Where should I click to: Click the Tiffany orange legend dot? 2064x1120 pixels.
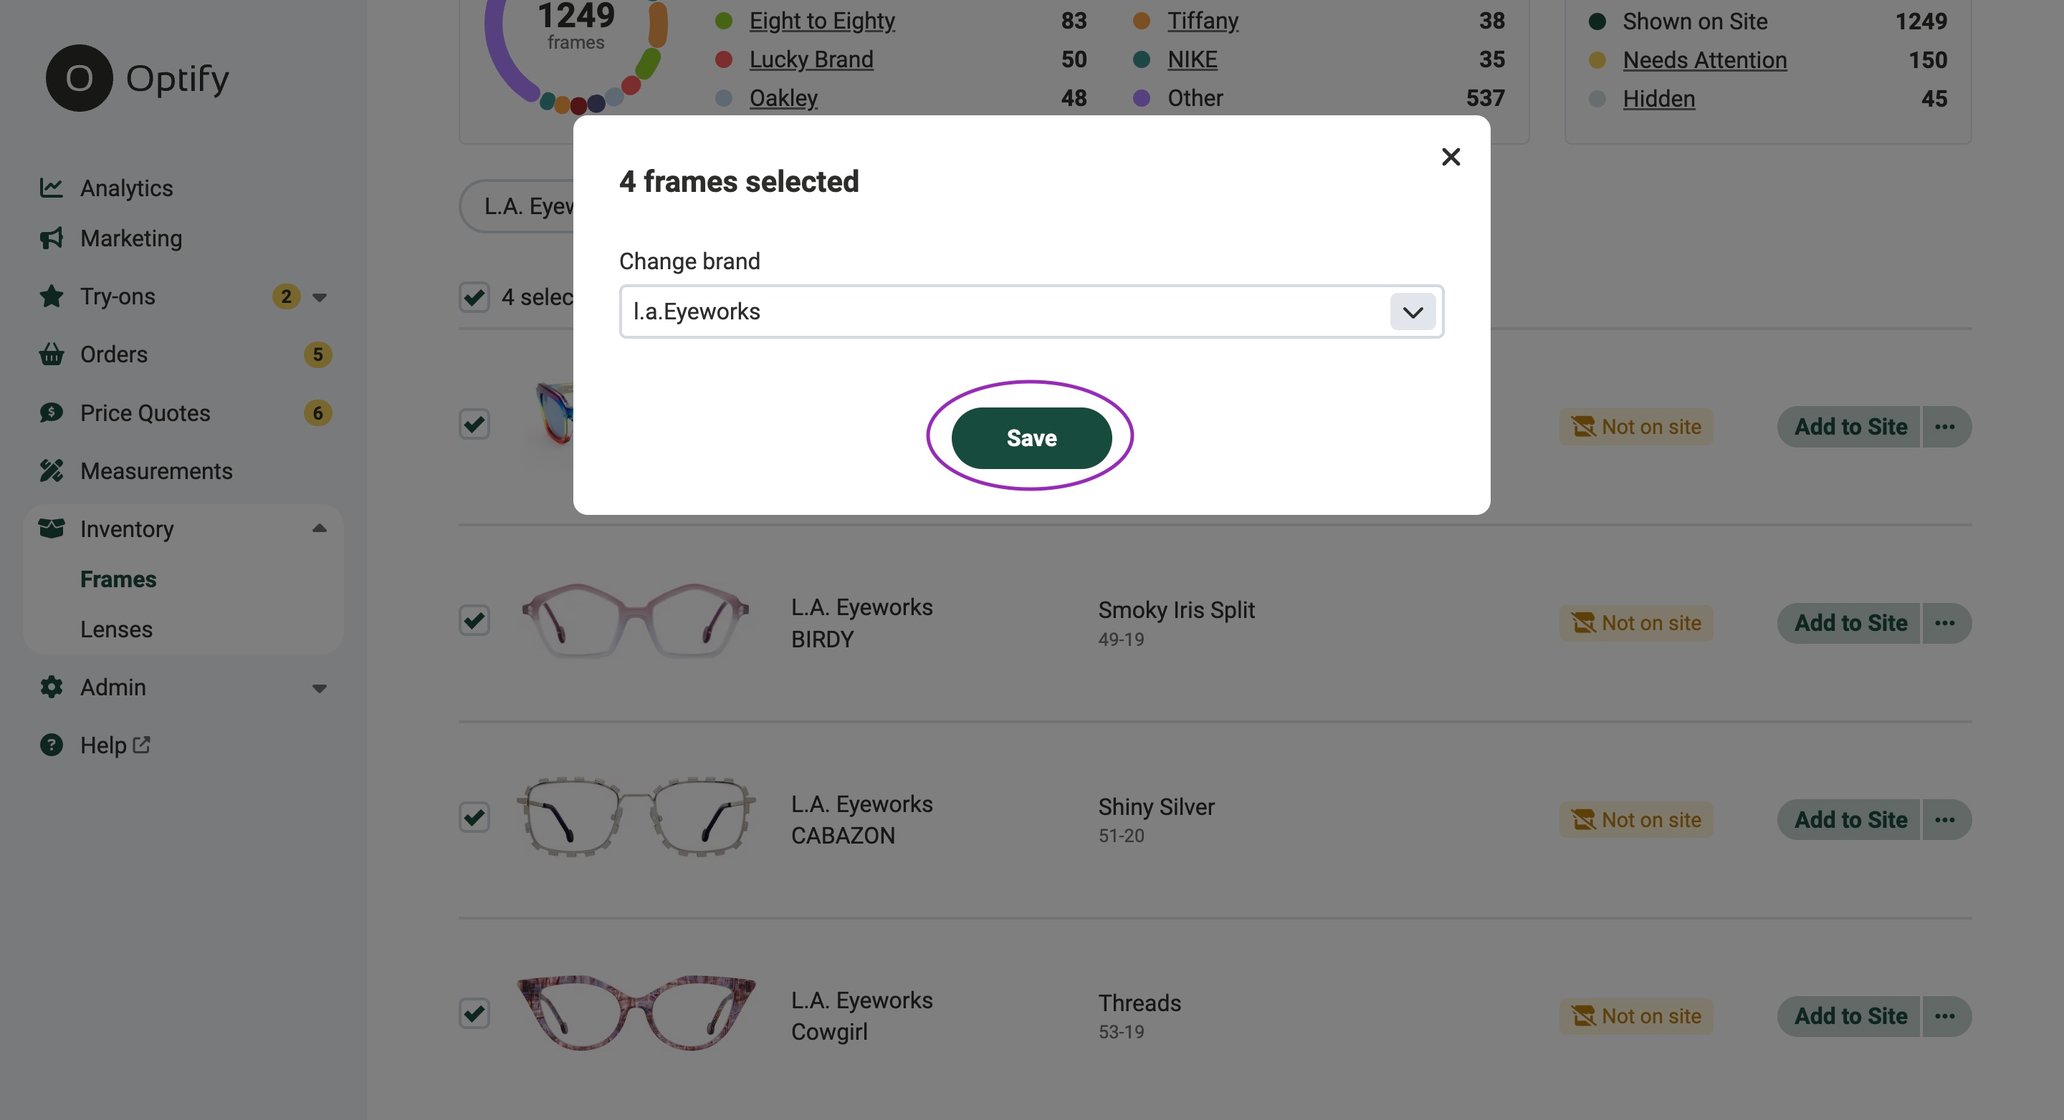[1140, 20]
